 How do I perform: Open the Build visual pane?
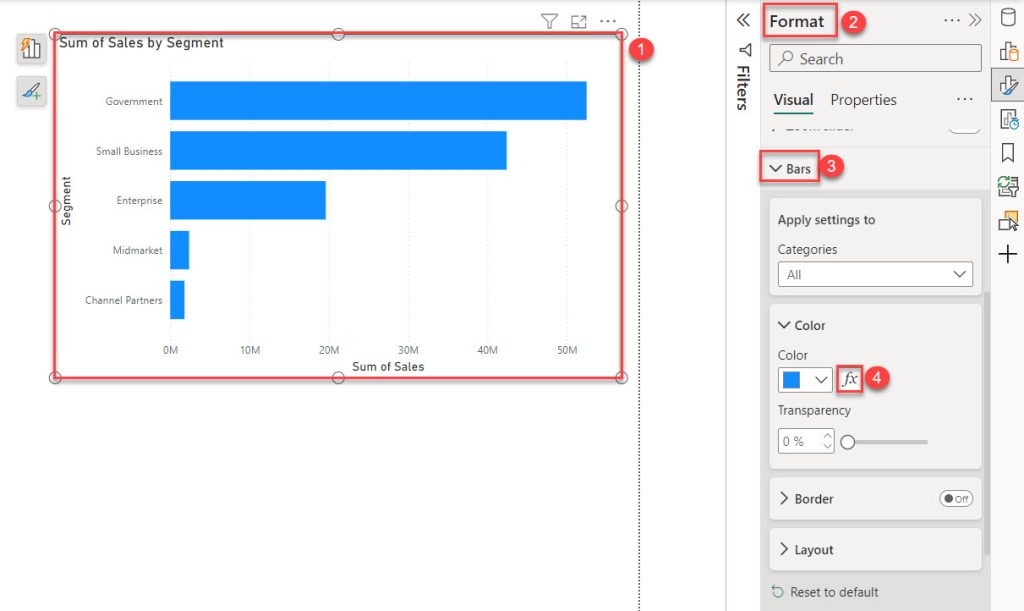(1010, 50)
